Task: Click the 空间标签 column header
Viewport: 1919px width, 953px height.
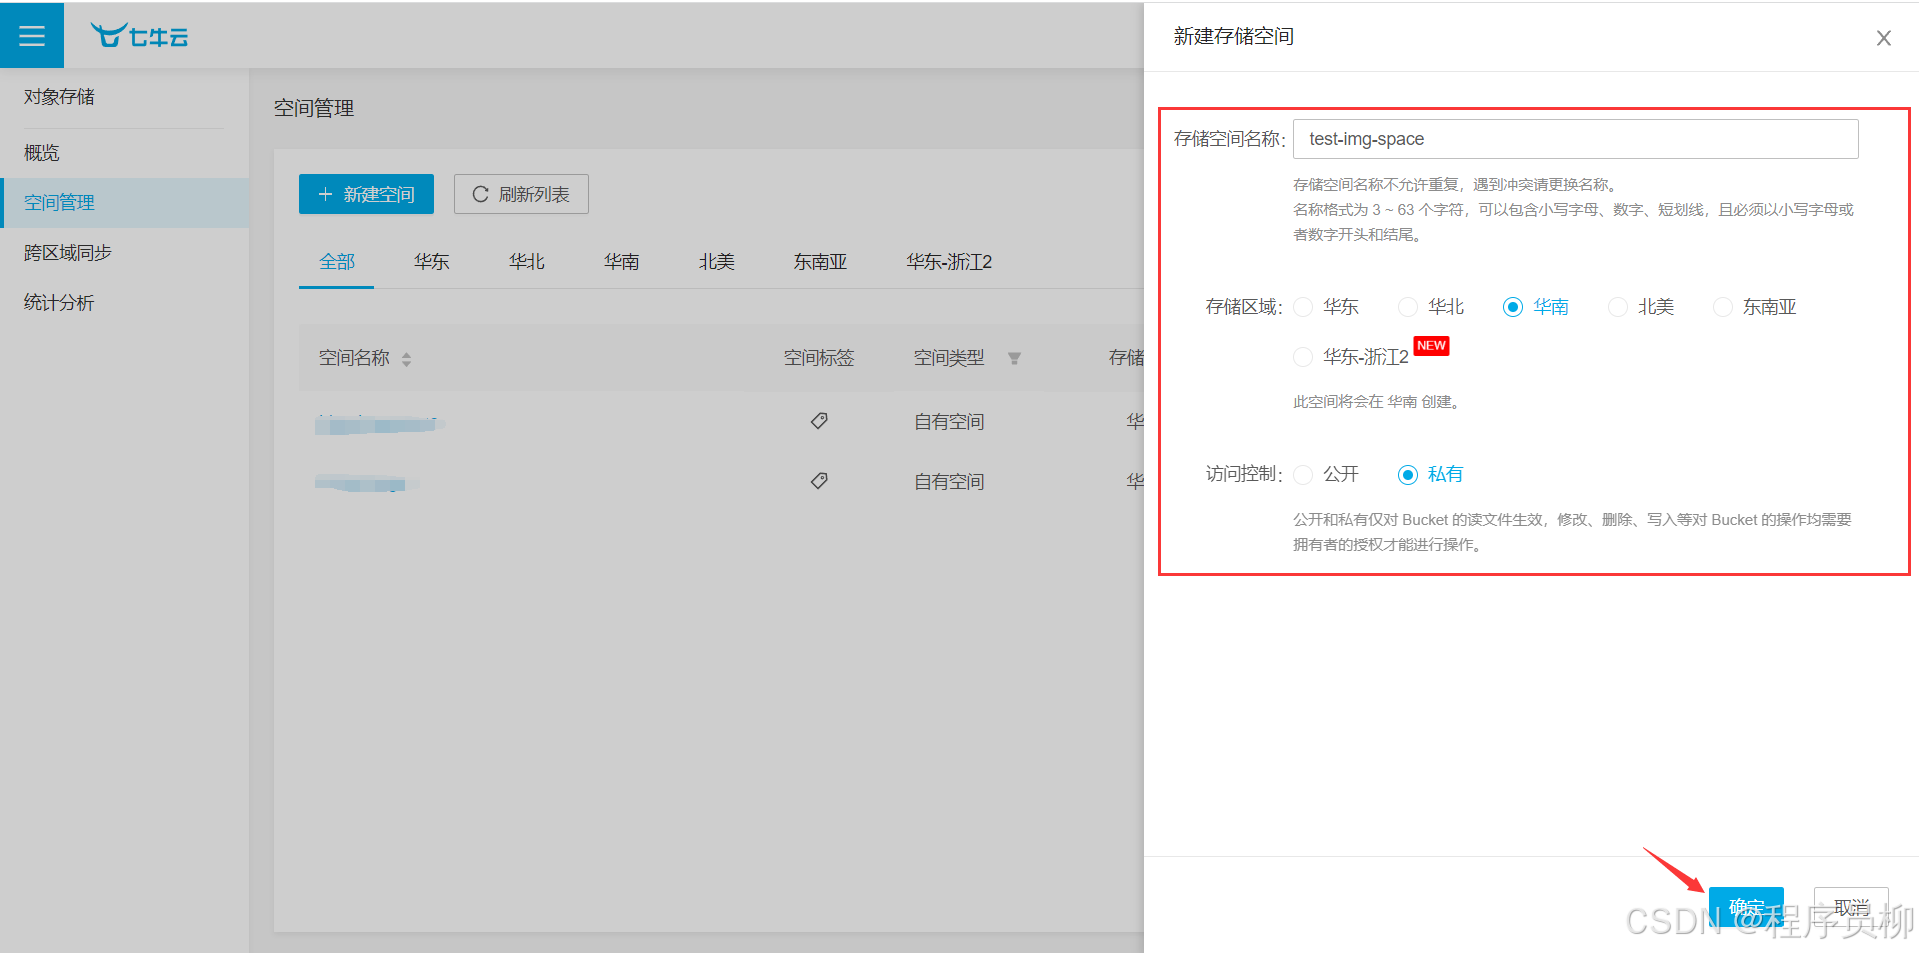Action: [819, 358]
